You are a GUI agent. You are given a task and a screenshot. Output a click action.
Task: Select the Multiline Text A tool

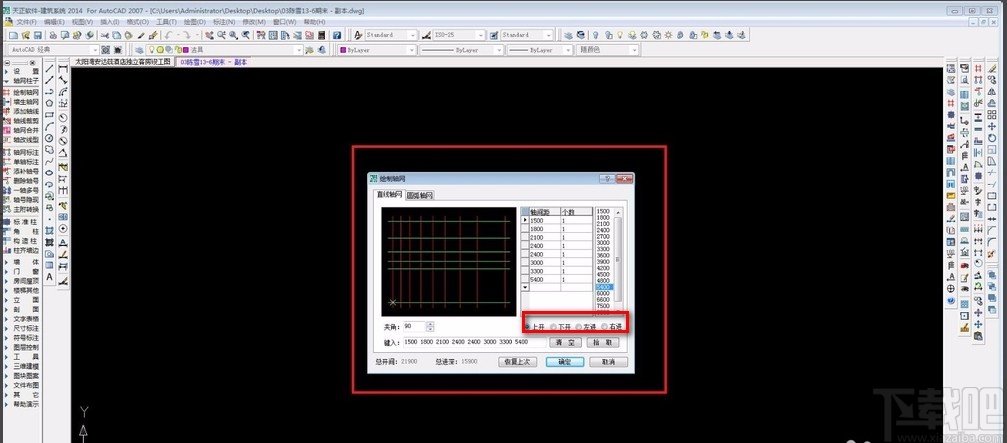click(49, 277)
